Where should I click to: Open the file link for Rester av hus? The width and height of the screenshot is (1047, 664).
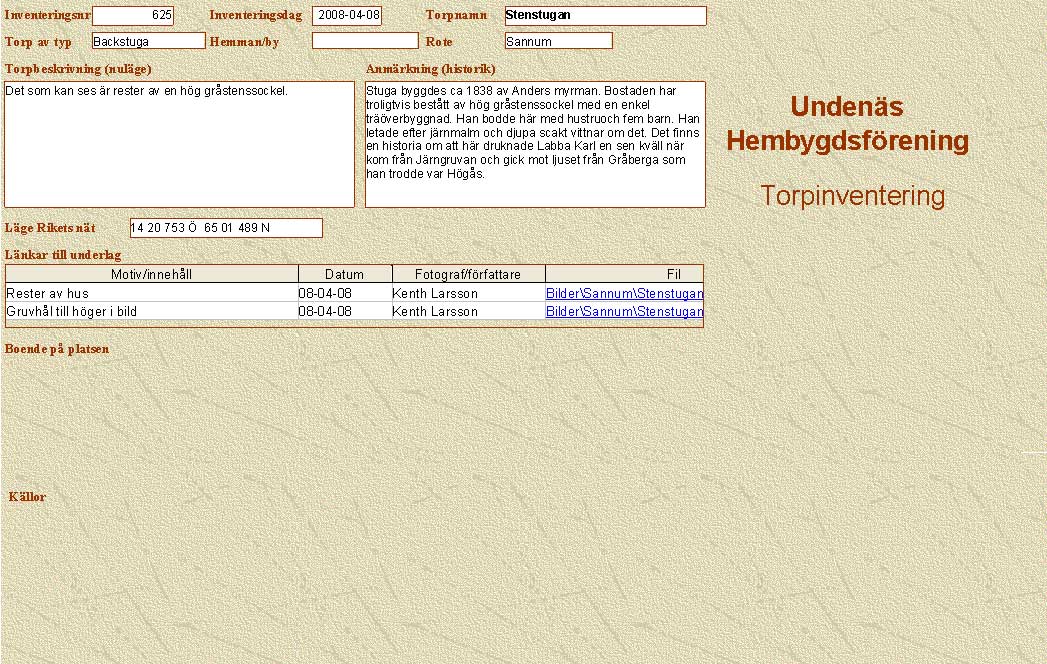click(624, 294)
